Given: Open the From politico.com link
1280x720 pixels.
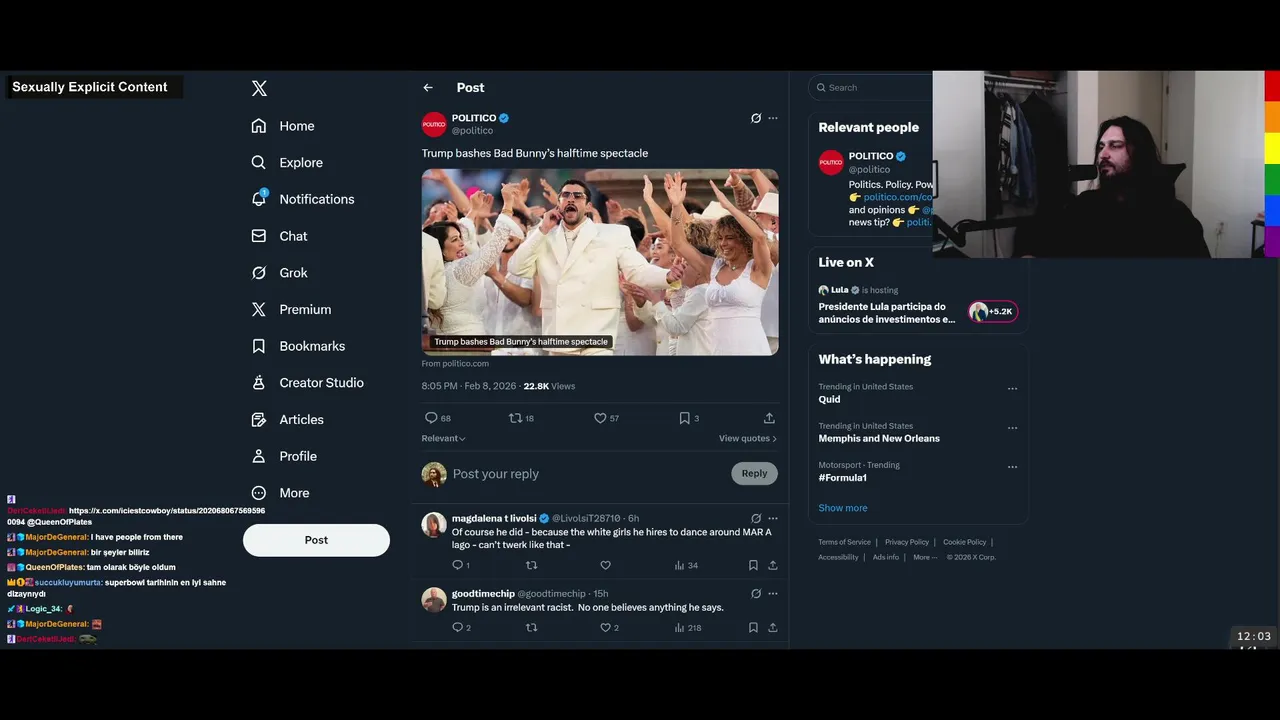Looking at the screenshot, I should pos(455,364).
